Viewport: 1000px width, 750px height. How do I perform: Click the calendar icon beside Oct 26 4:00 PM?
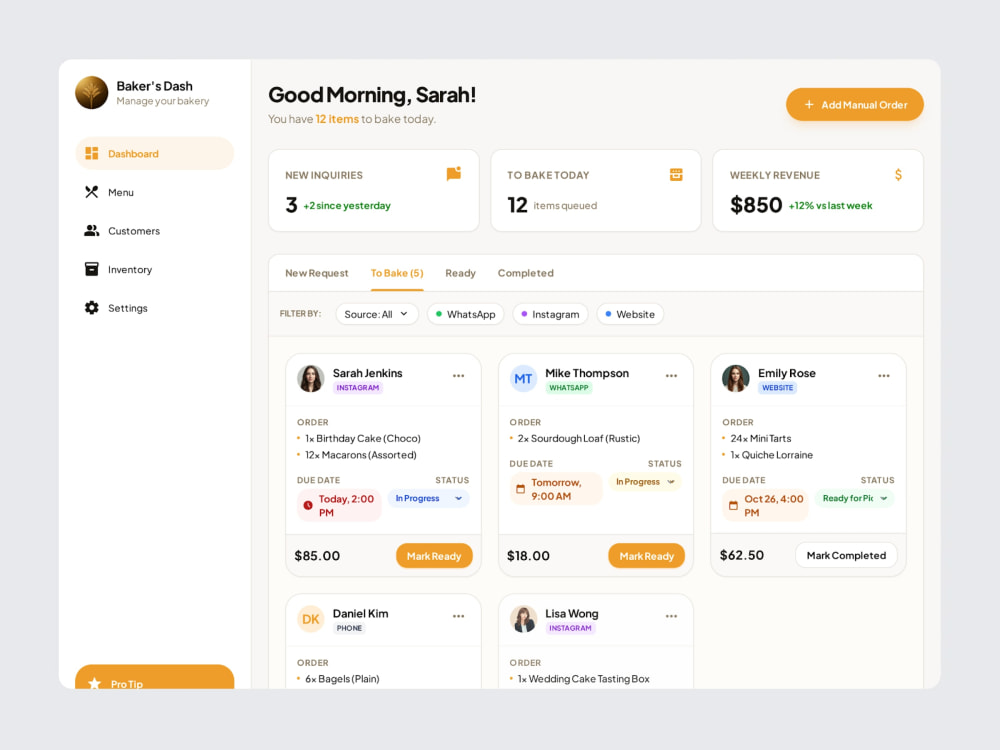pyautogui.click(x=733, y=505)
